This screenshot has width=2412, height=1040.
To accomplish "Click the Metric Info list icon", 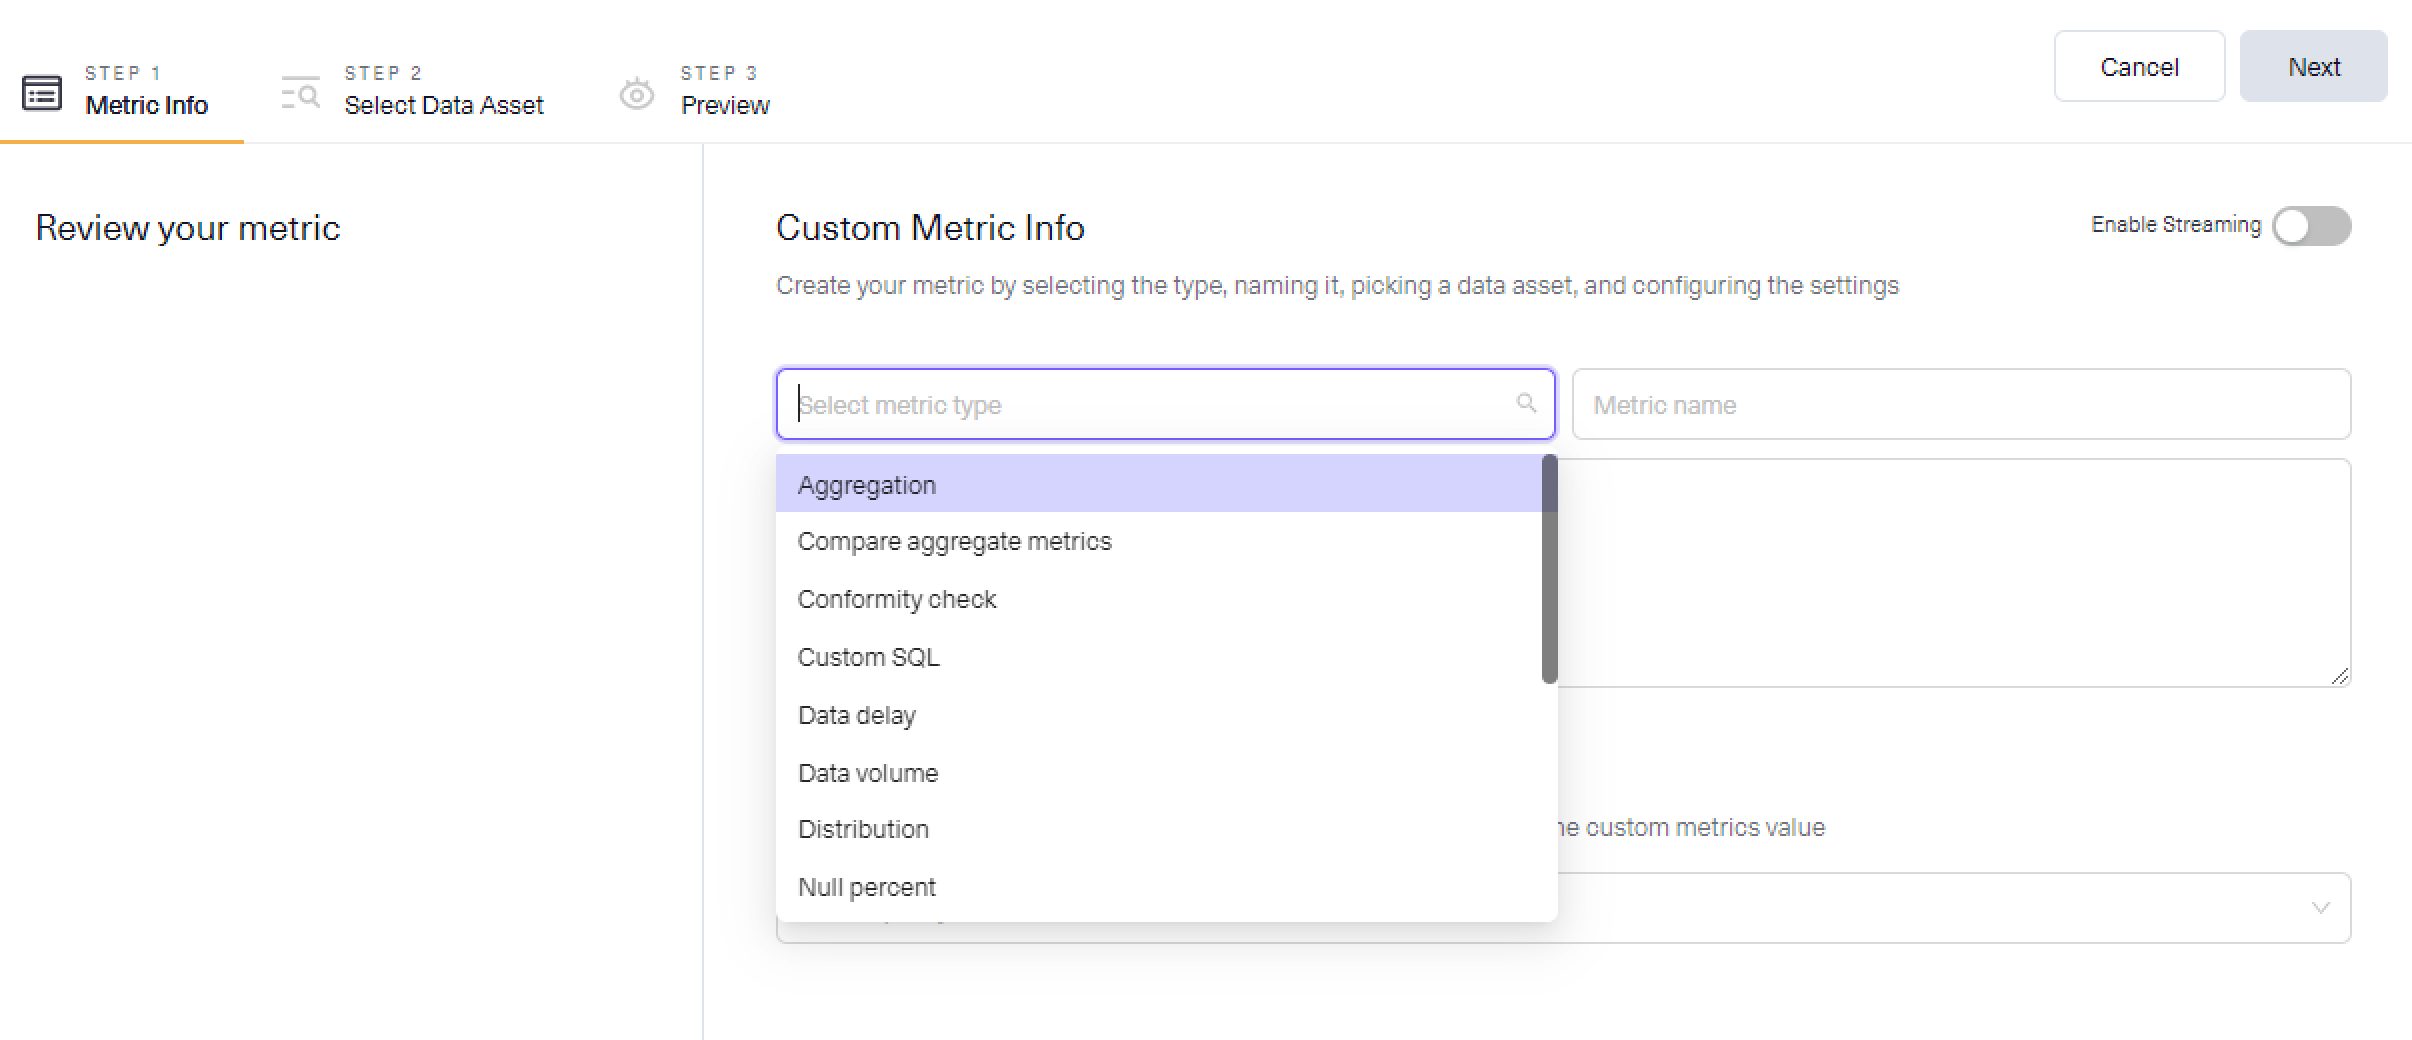I will point(42,92).
